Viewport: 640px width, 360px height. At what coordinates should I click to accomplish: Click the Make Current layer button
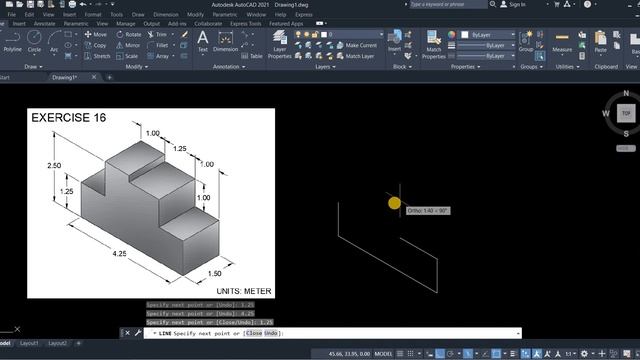(357, 45)
